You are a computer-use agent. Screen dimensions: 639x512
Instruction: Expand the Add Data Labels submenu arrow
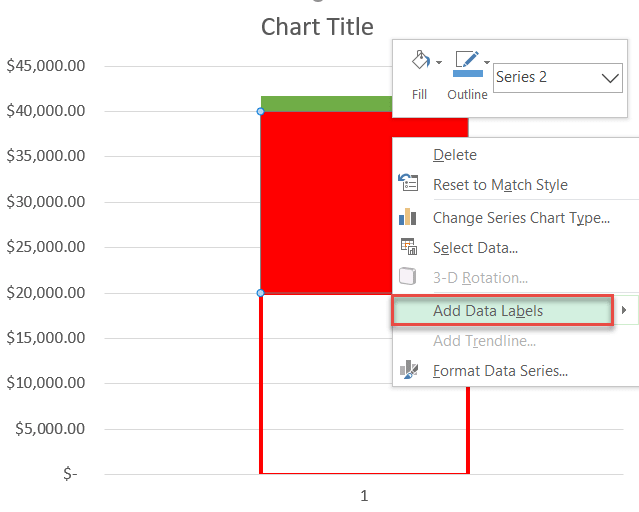(x=625, y=311)
